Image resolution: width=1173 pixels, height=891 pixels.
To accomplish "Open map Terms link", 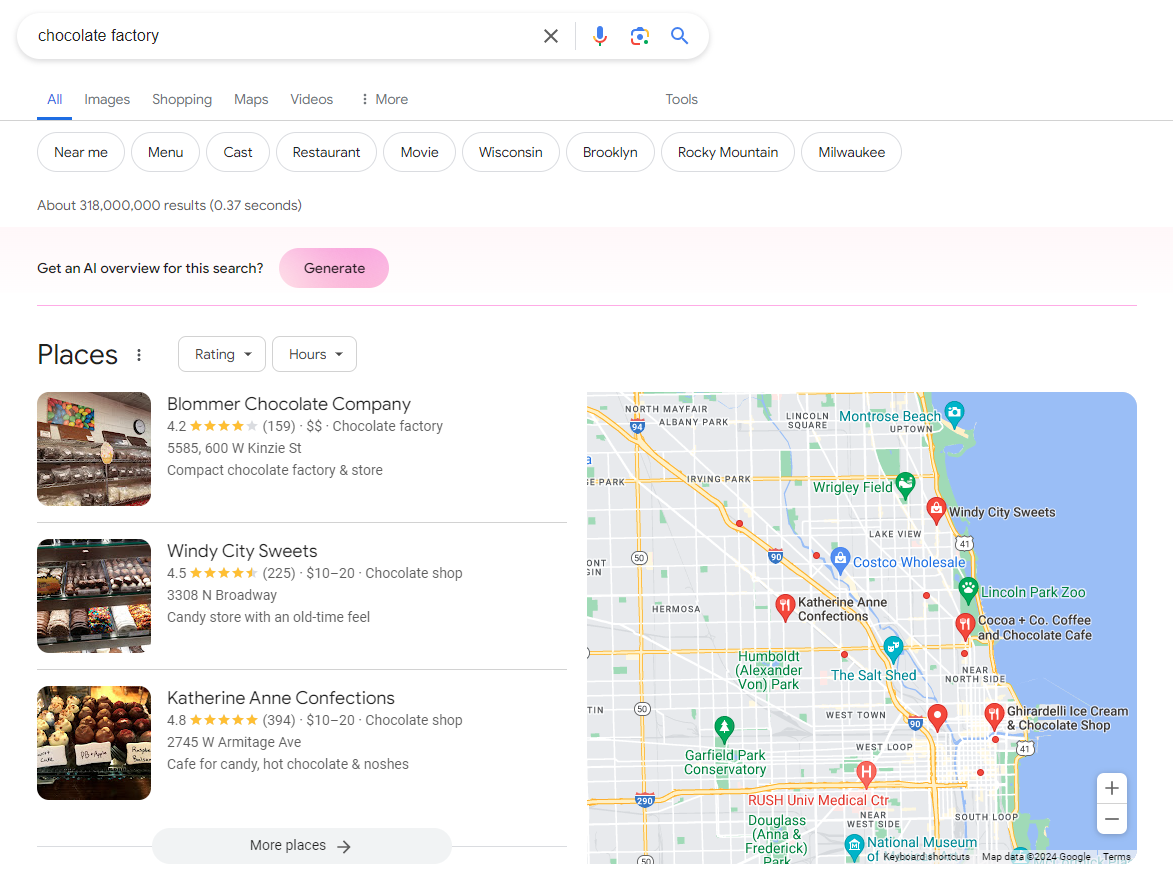I will click(x=1117, y=857).
